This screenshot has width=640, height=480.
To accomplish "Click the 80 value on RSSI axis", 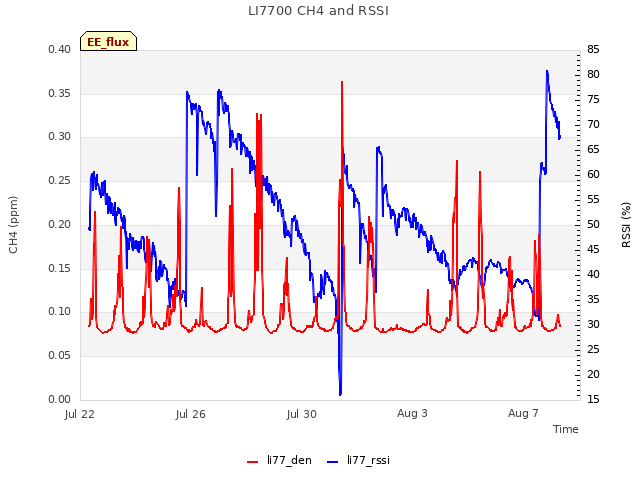I will 593,75.
